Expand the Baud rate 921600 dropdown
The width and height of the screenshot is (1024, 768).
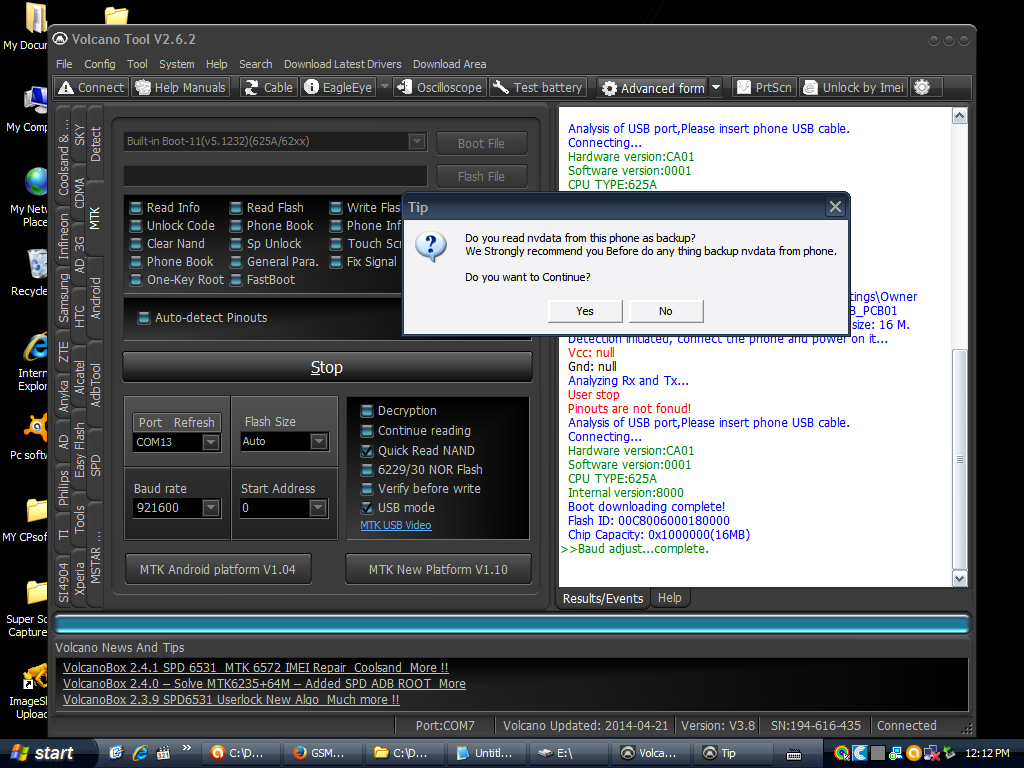tap(210, 507)
